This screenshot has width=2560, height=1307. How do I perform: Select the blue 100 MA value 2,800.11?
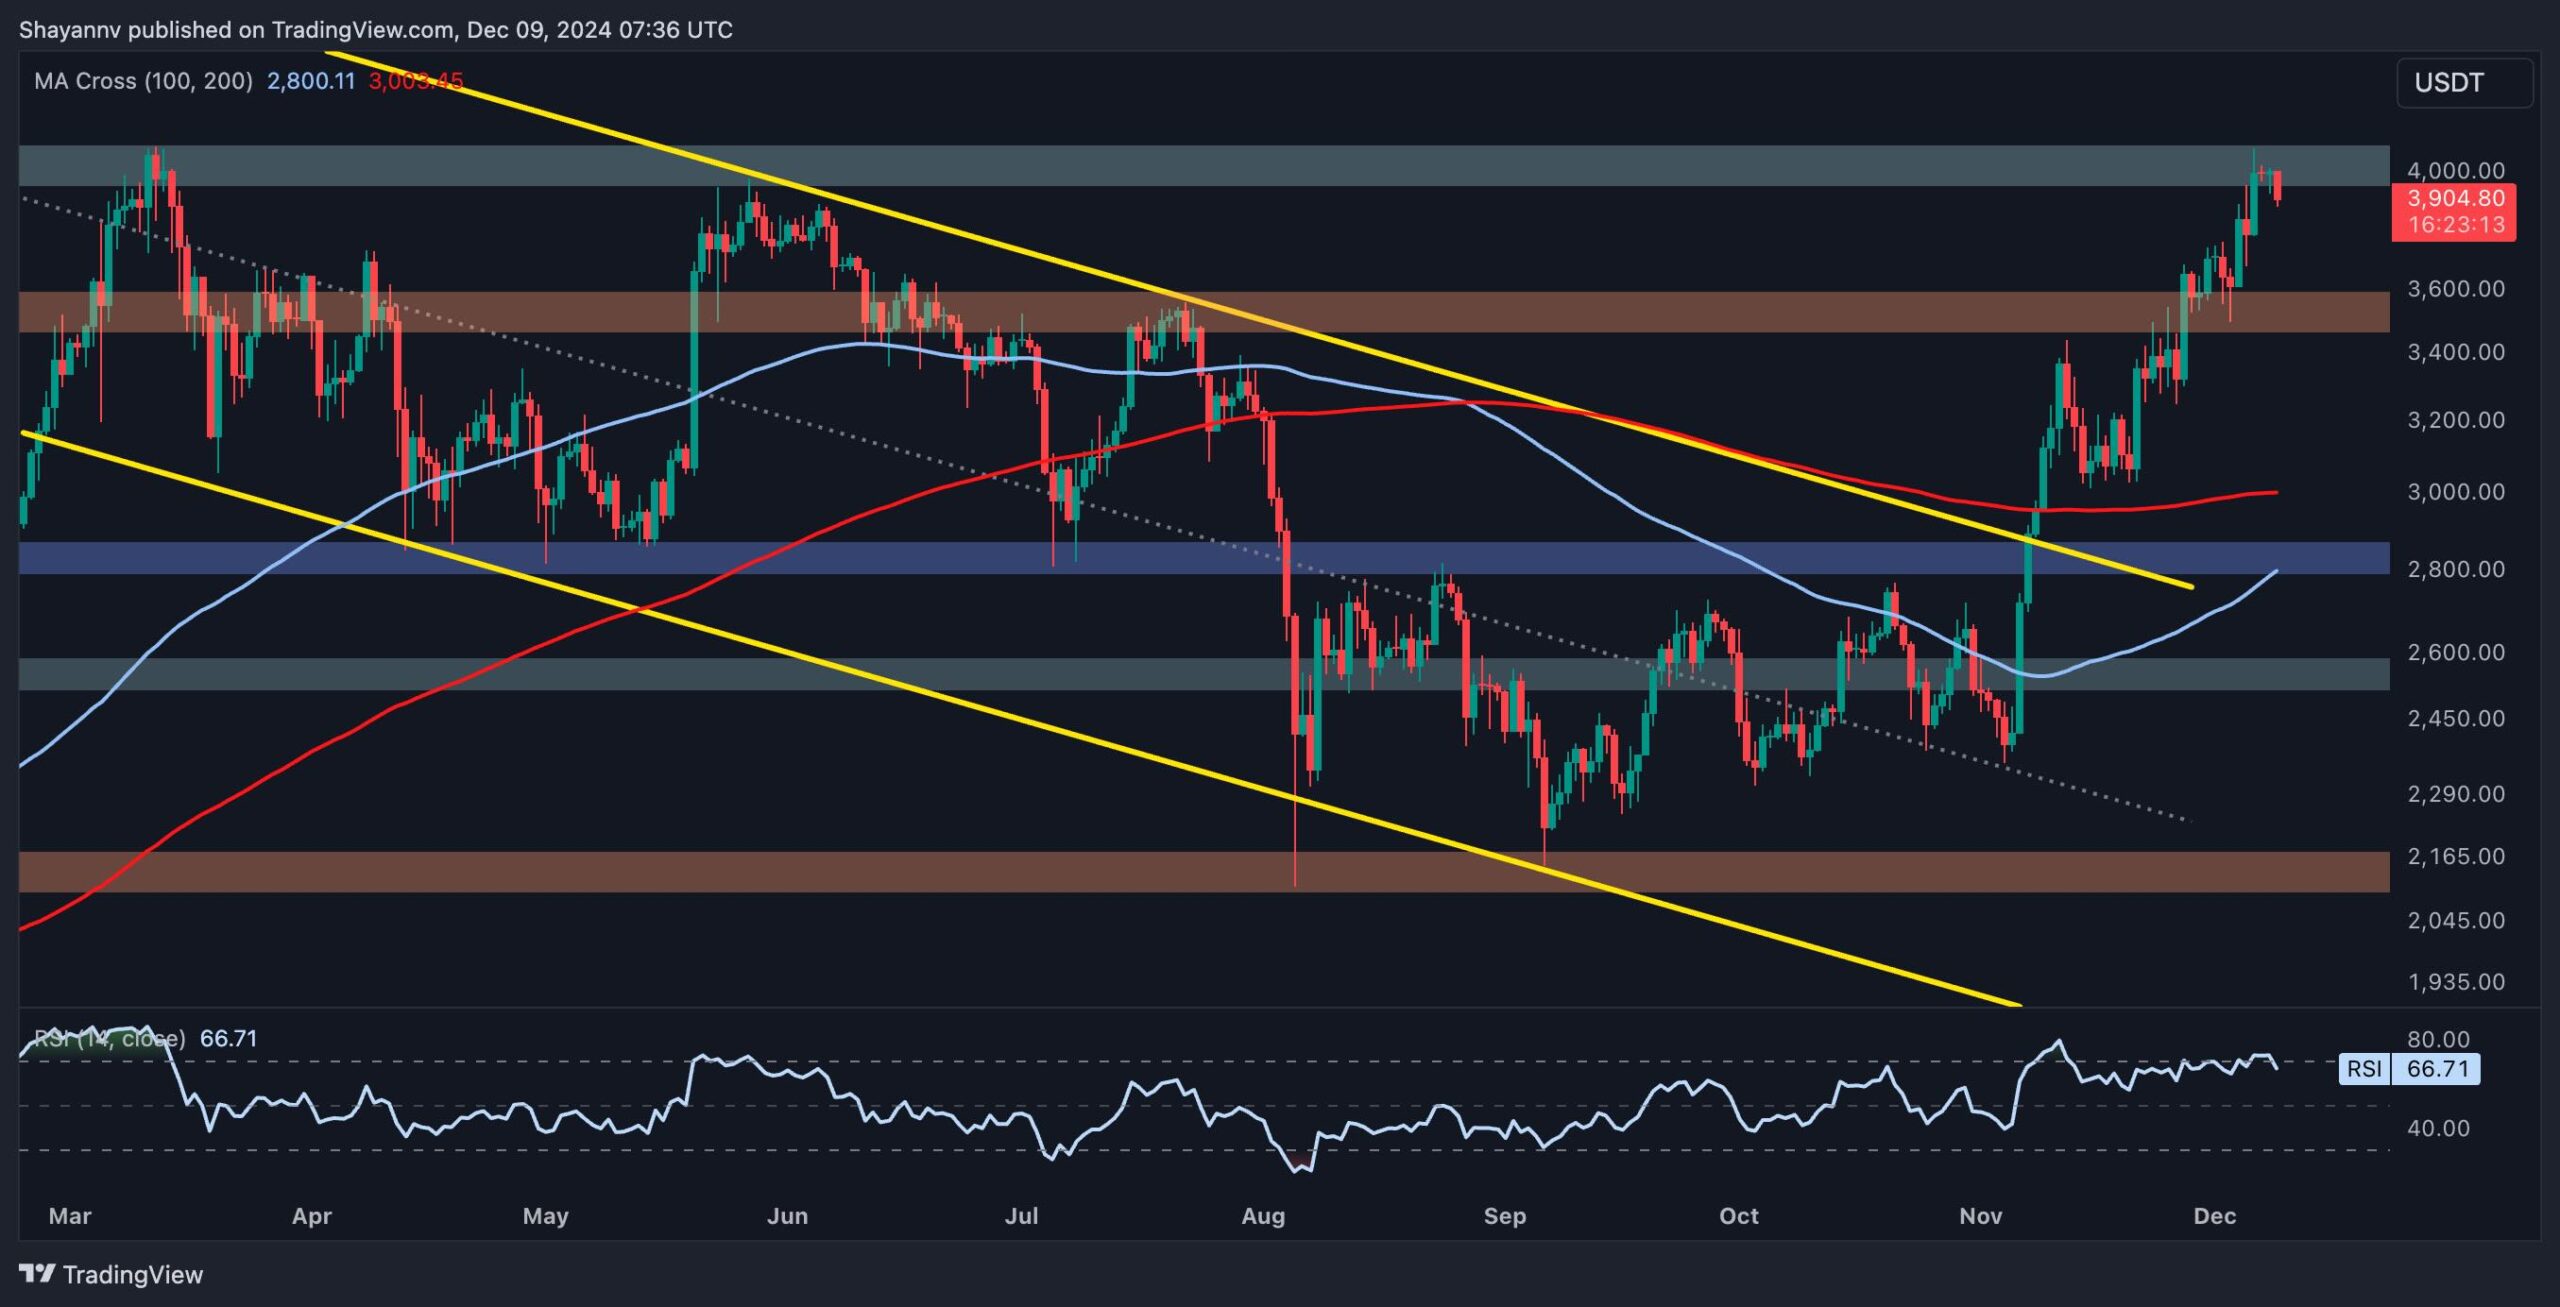(x=310, y=81)
